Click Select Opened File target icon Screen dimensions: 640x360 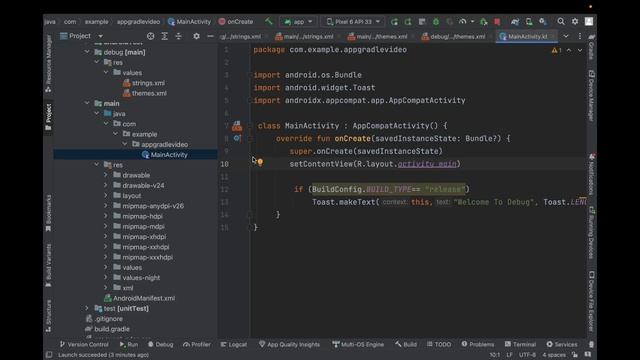click(x=151, y=36)
